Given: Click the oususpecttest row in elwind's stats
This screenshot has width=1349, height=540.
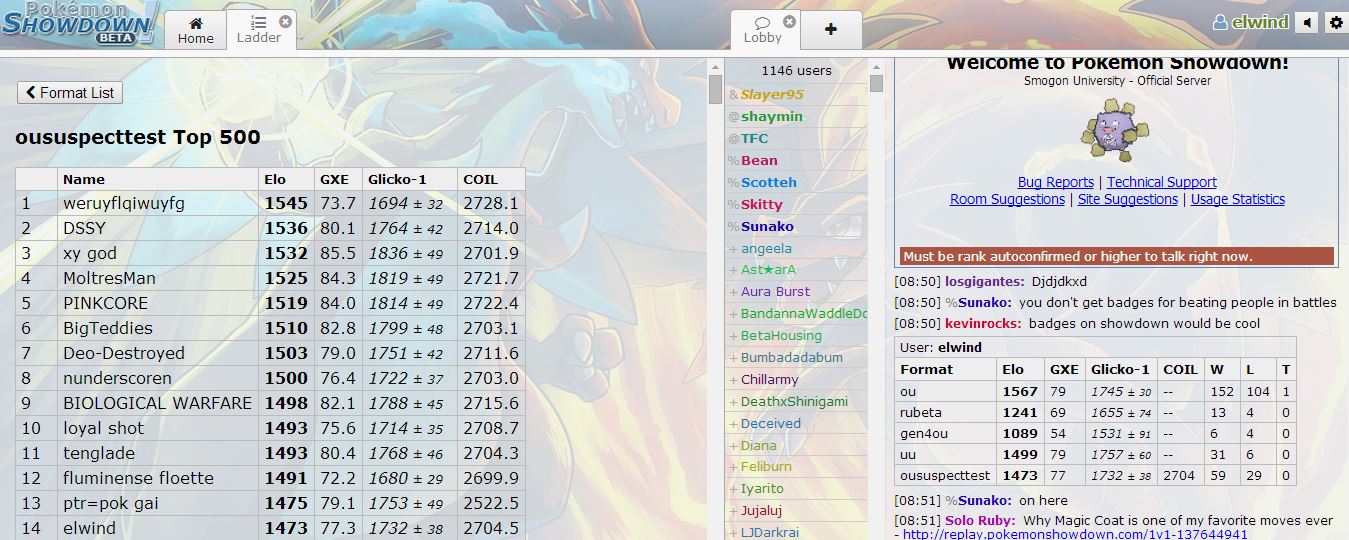Looking at the screenshot, I should (1095, 475).
